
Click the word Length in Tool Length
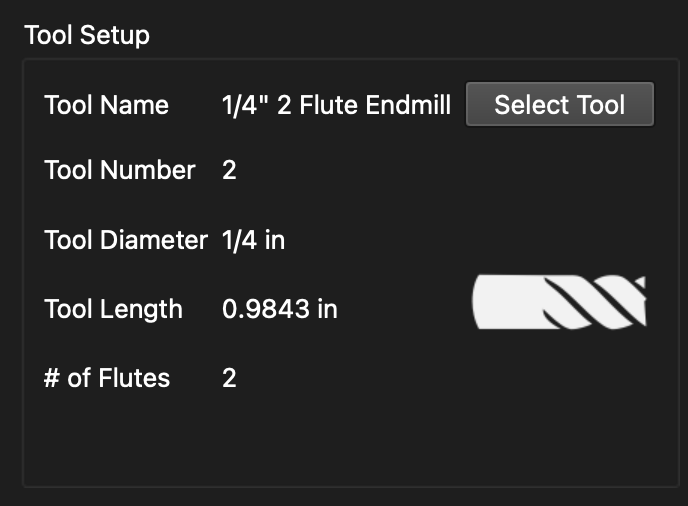141,309
